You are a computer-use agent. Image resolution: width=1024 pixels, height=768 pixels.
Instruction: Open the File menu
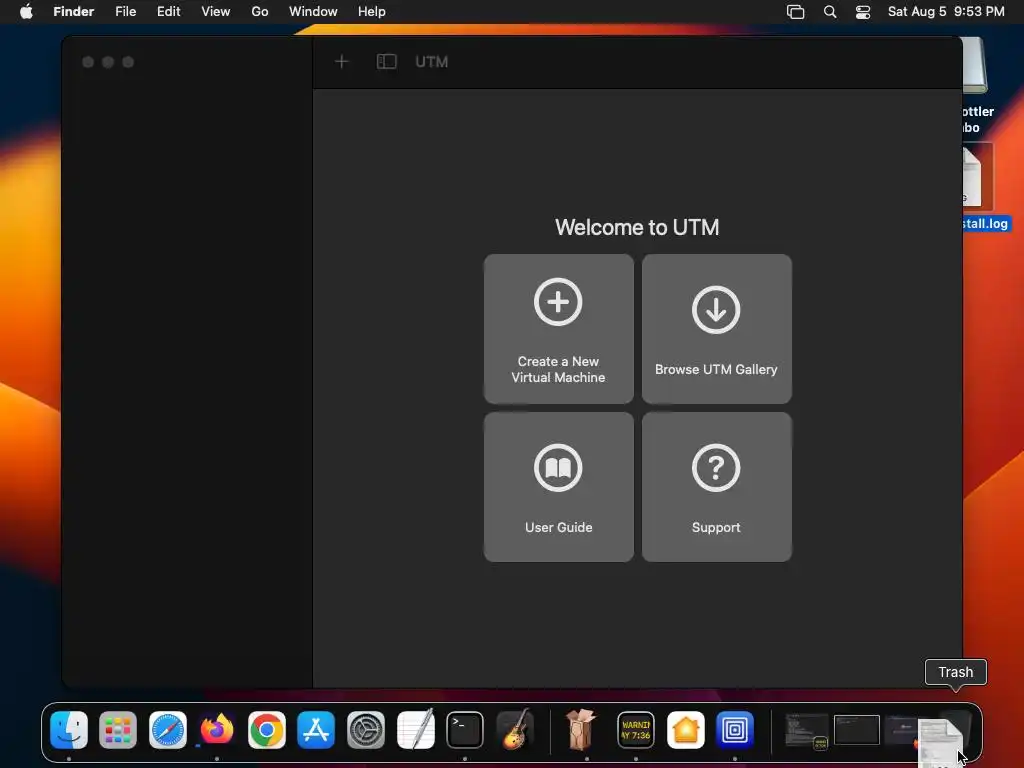pyautogui.click(x=125, y=11)
